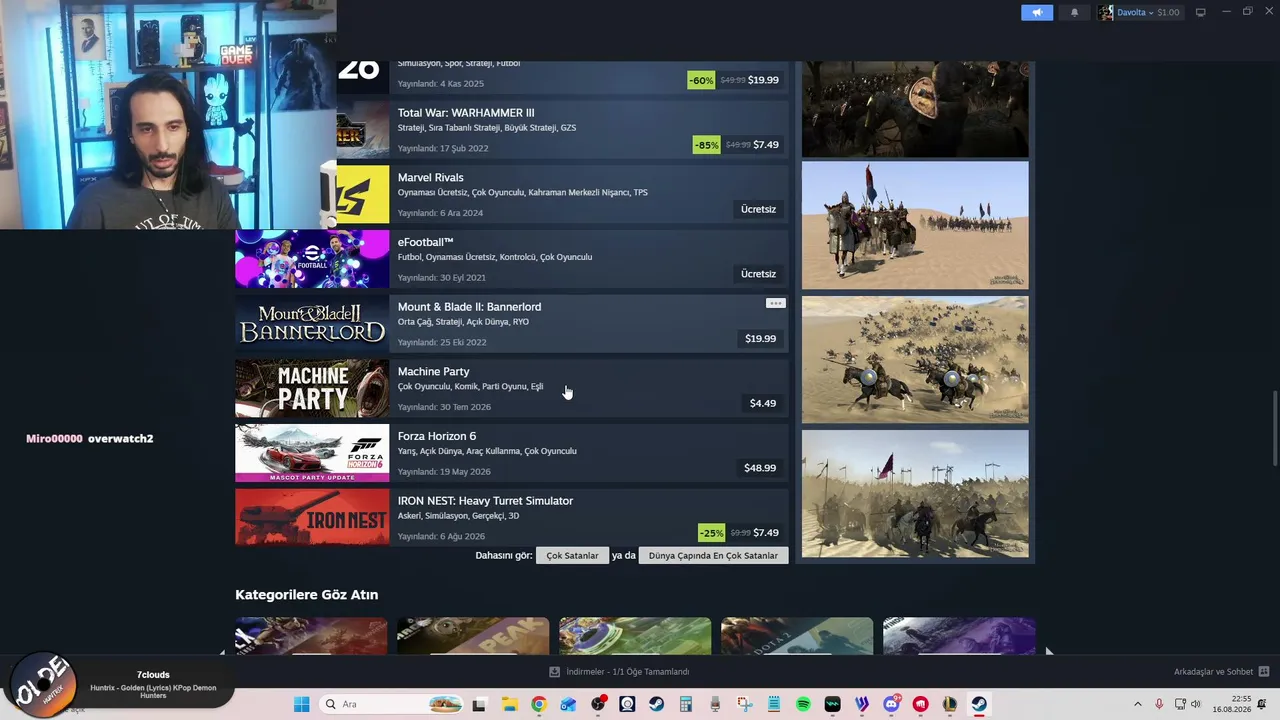
Task: Click the Marvel Rivals Ücretsiz label
Action: pos(758,209)
